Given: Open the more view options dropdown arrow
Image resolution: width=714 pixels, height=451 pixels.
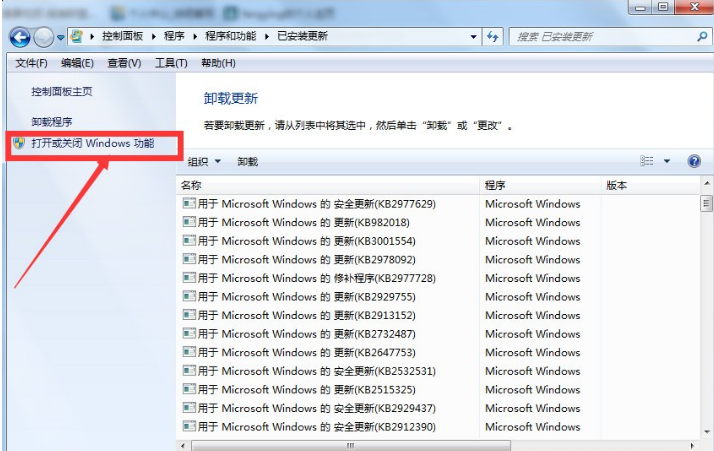Looking at the screenshot, I should pyautogui.click(x=667, y=161).
